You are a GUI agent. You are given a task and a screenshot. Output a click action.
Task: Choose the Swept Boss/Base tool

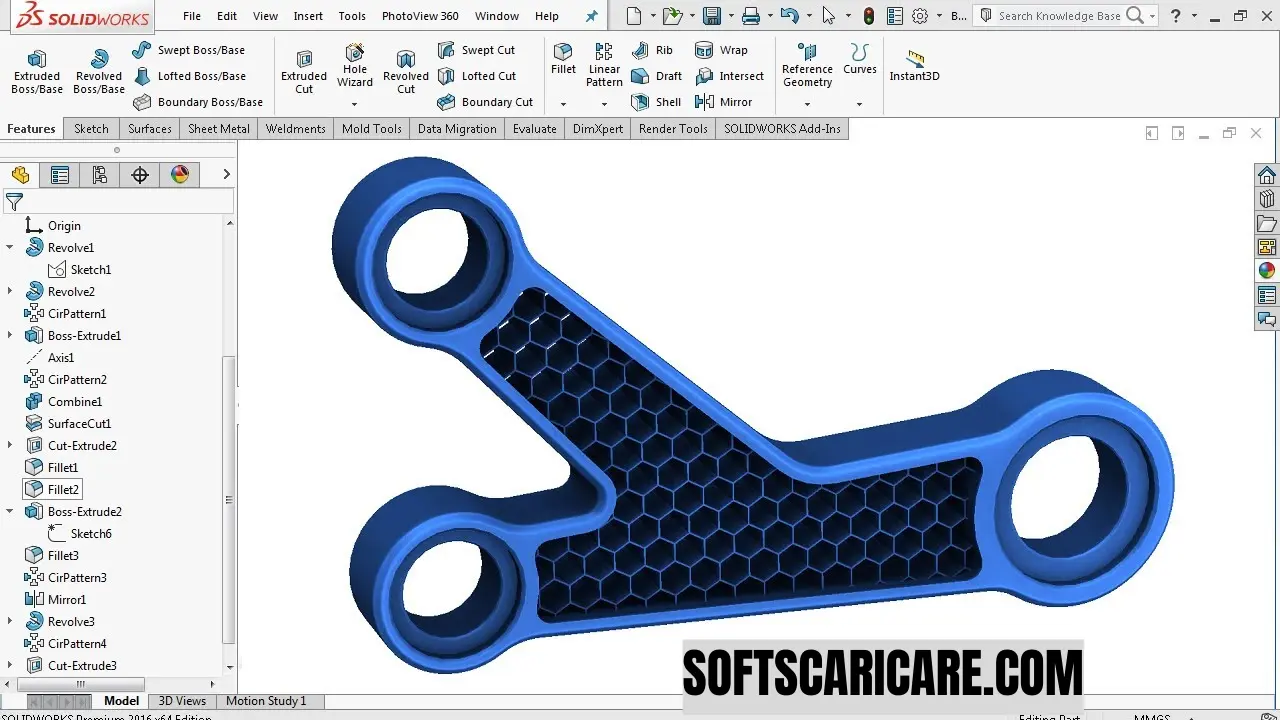188,50
